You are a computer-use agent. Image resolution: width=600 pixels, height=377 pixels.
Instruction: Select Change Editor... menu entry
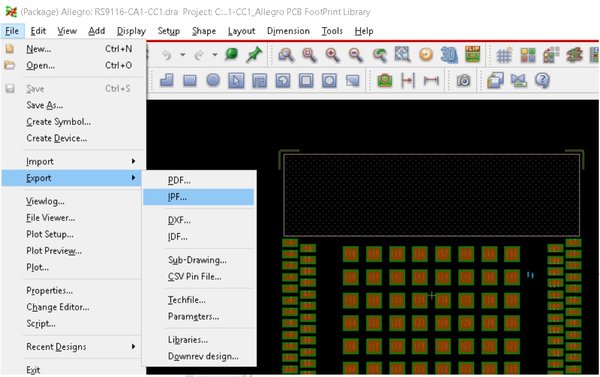73,307
